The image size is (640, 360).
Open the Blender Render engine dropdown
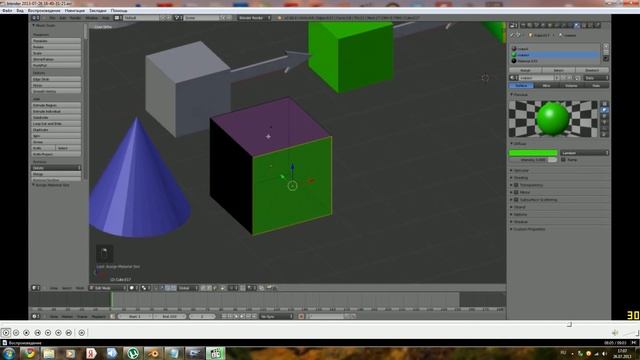tap(254, 18)
